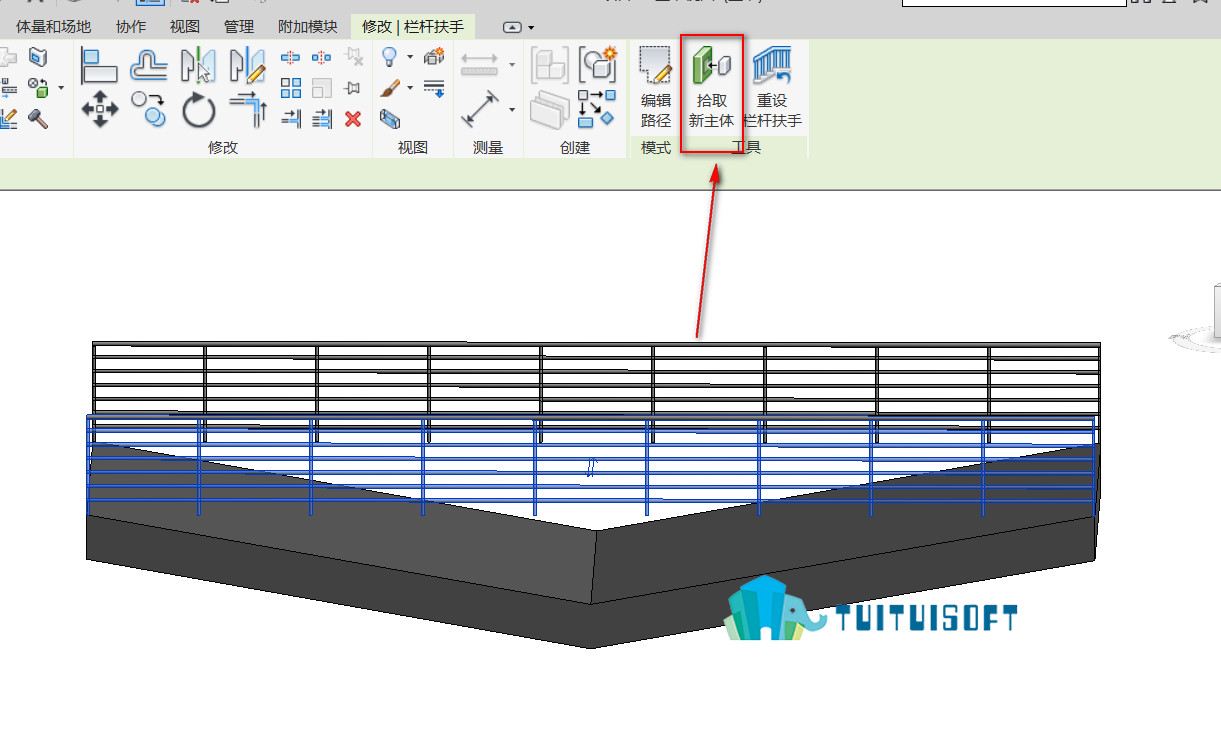Expand the Hide in View dropdown arrow
The width and height of the screenshot is (1221, 740).
tap(410, 58)
